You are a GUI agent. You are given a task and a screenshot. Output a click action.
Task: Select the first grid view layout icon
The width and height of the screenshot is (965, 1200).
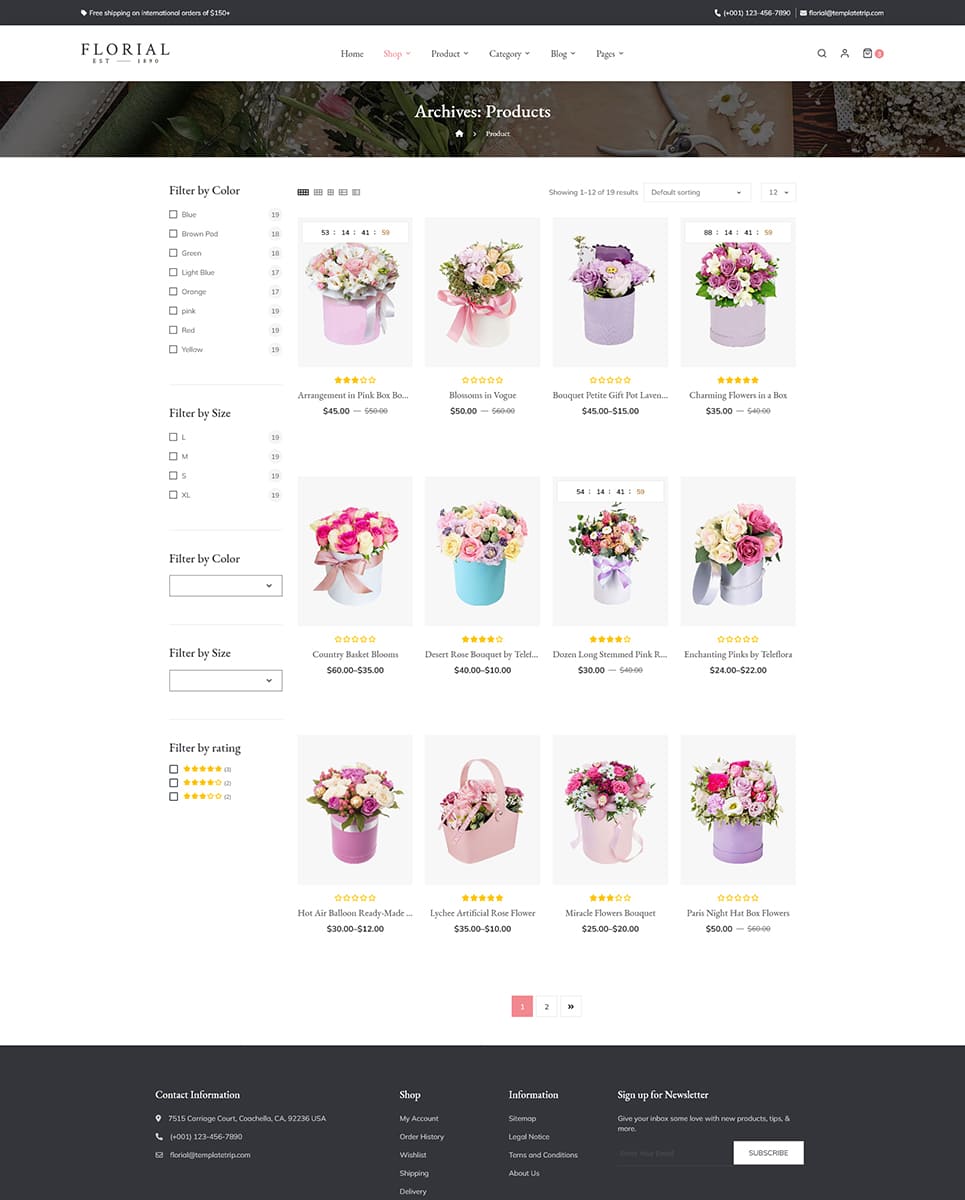[303, 192]
